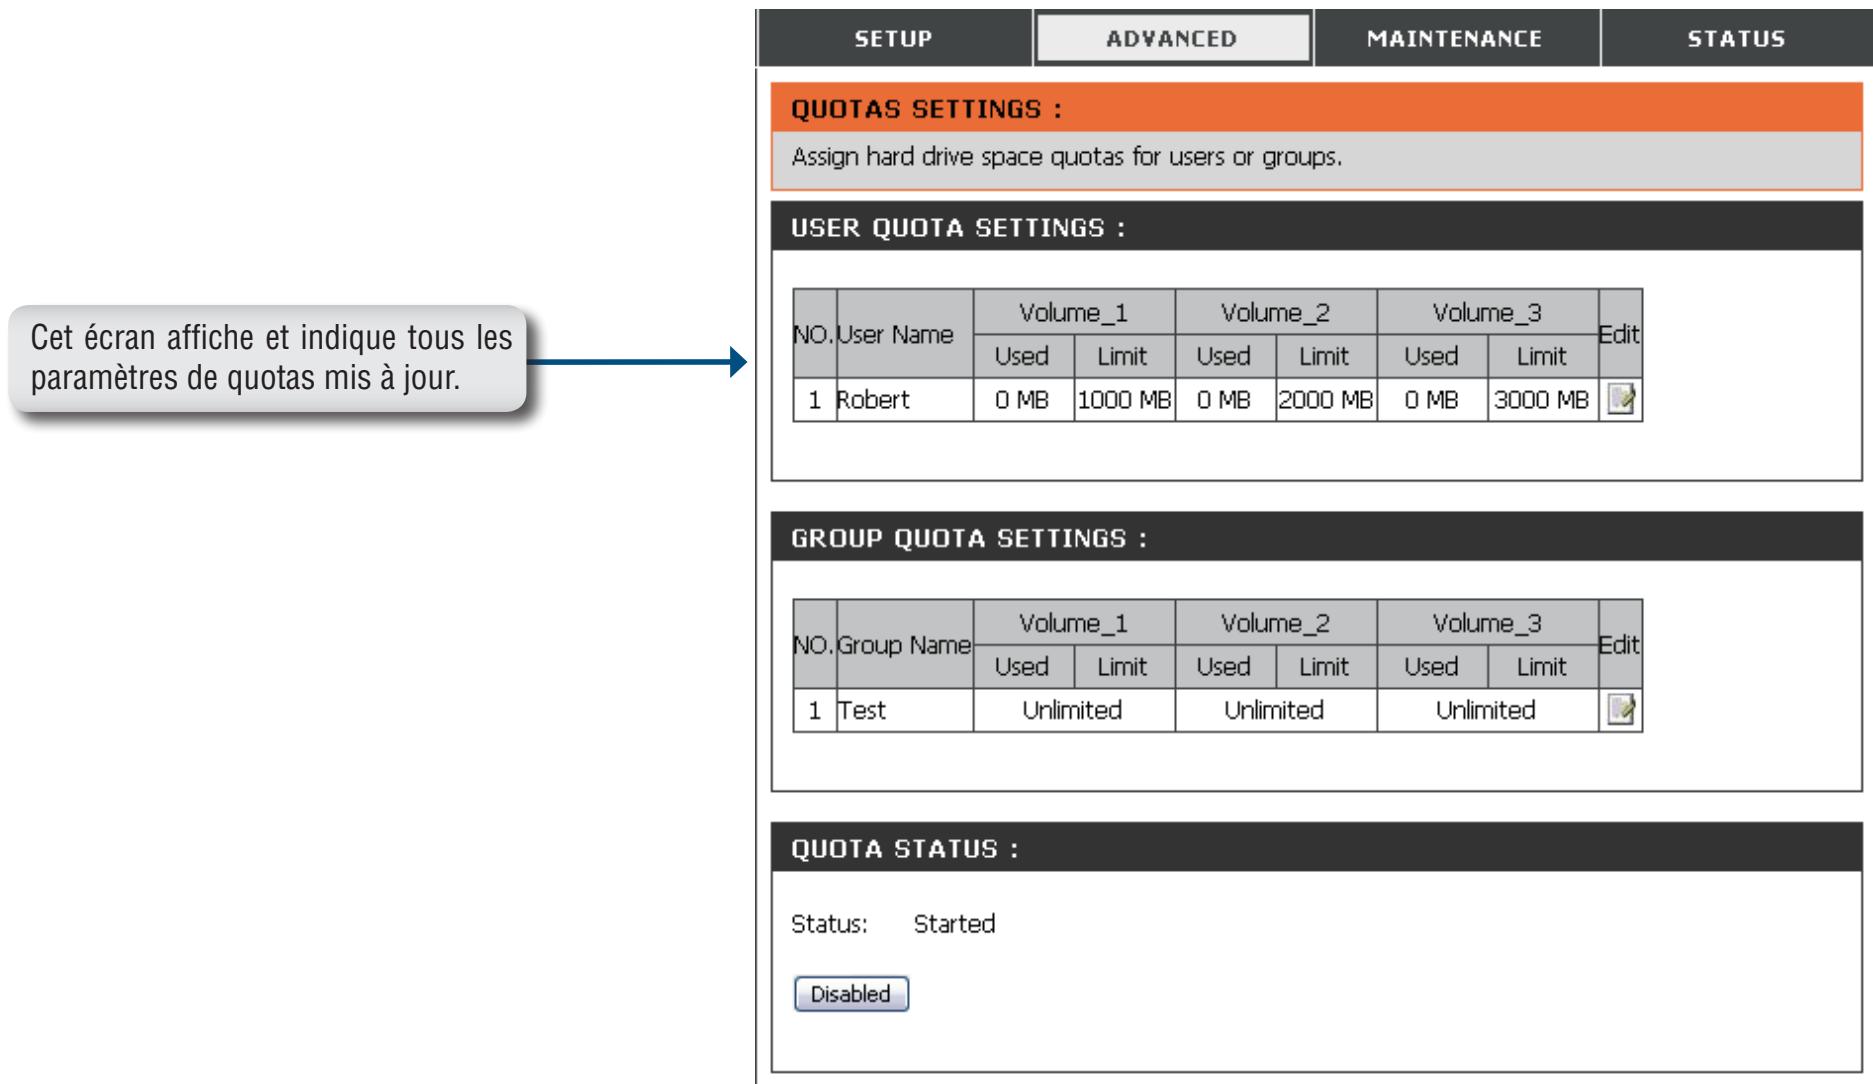Click the User Name column header
This screenshot has width=1873, height=1084.
[x=904, y=334]
